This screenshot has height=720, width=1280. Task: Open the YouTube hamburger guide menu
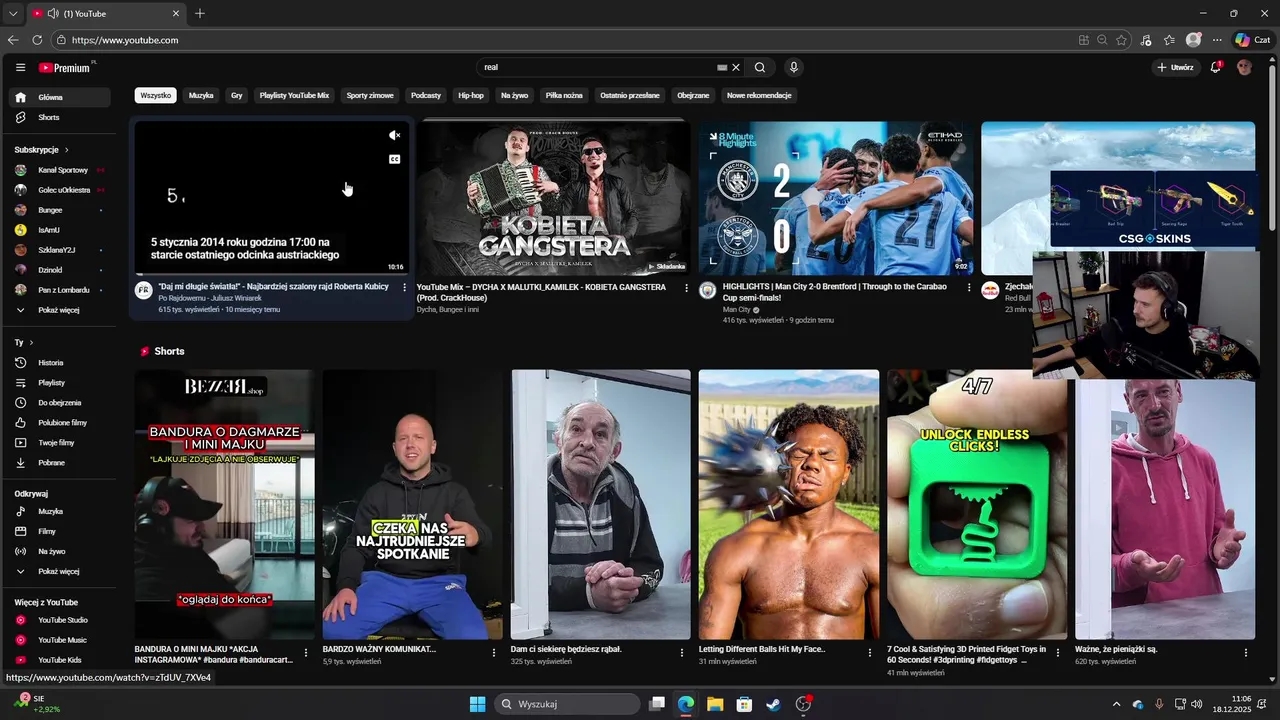pyautogui.click(x=20, y=67)
